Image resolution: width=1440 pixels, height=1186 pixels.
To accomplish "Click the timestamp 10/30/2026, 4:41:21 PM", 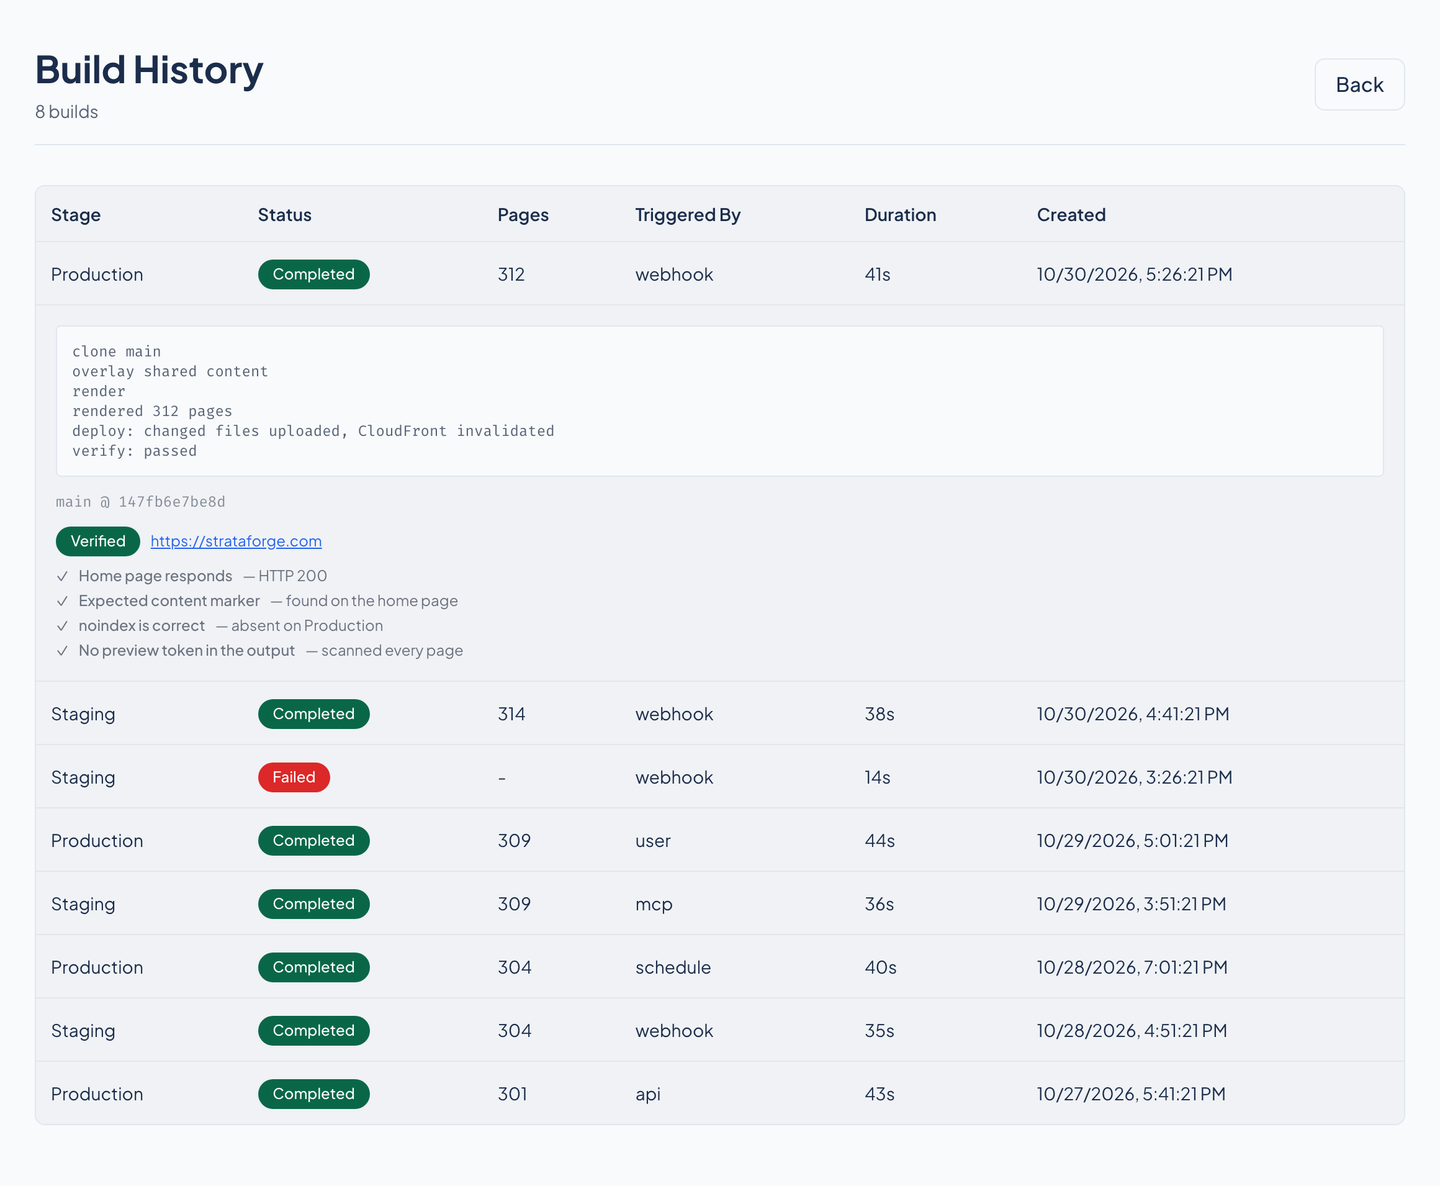I will pos(1133,714).
